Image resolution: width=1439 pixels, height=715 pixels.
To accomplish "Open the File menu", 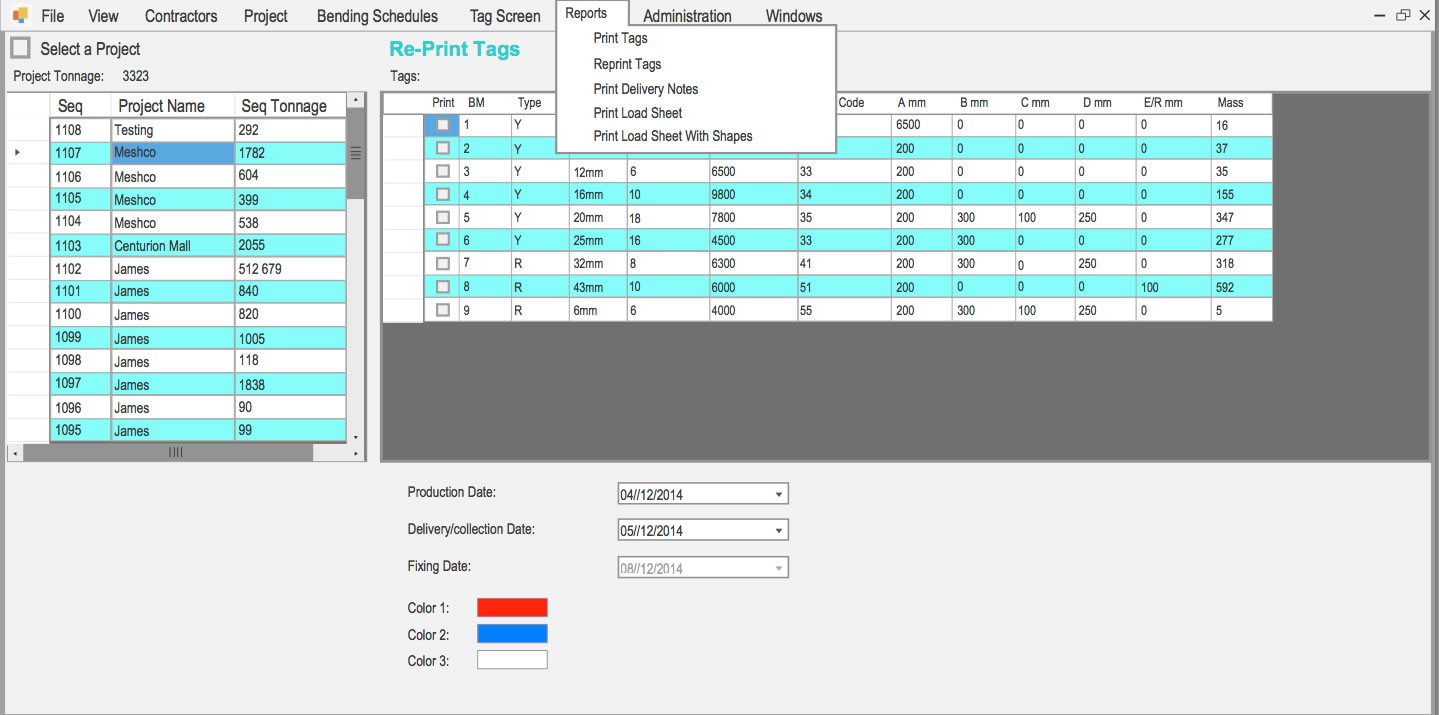I will click(x=52, y=15).
